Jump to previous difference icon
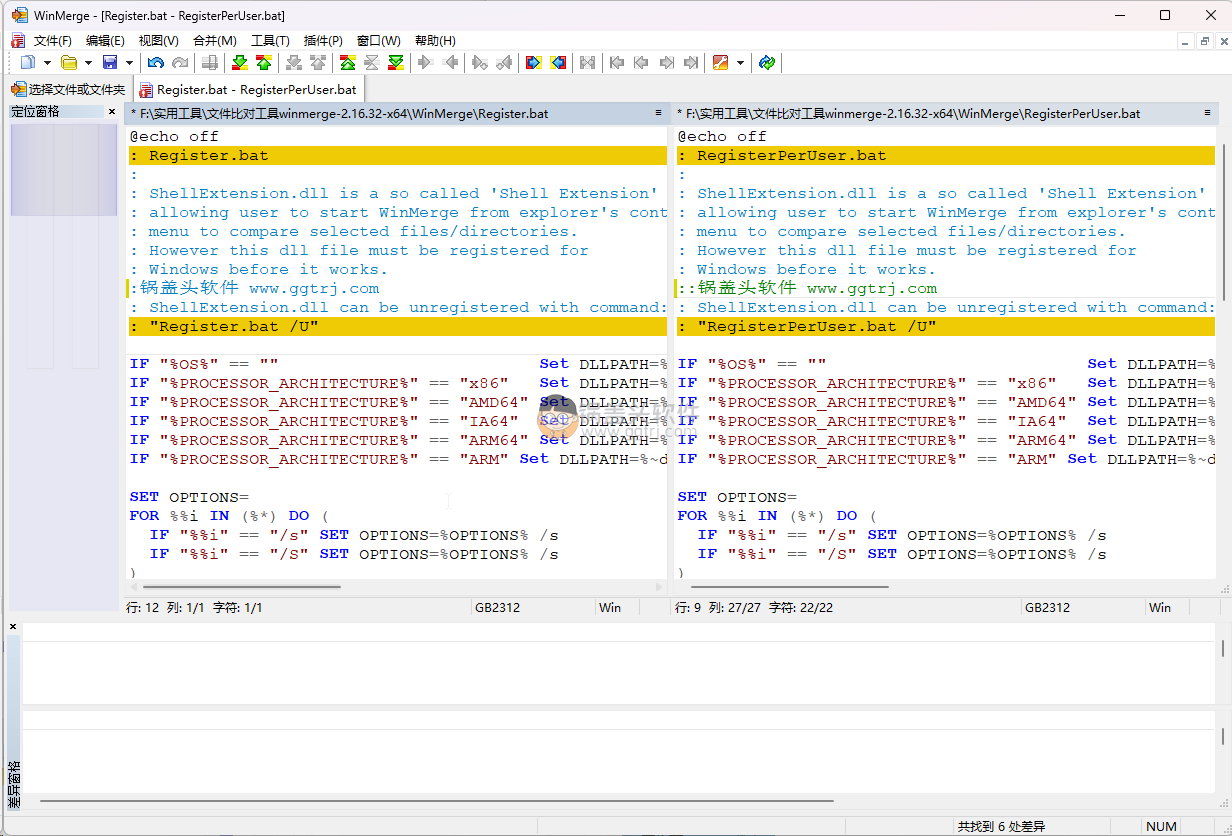This screenshot has height=836, width=1232. pyautogui.click(x=264, y=62)
